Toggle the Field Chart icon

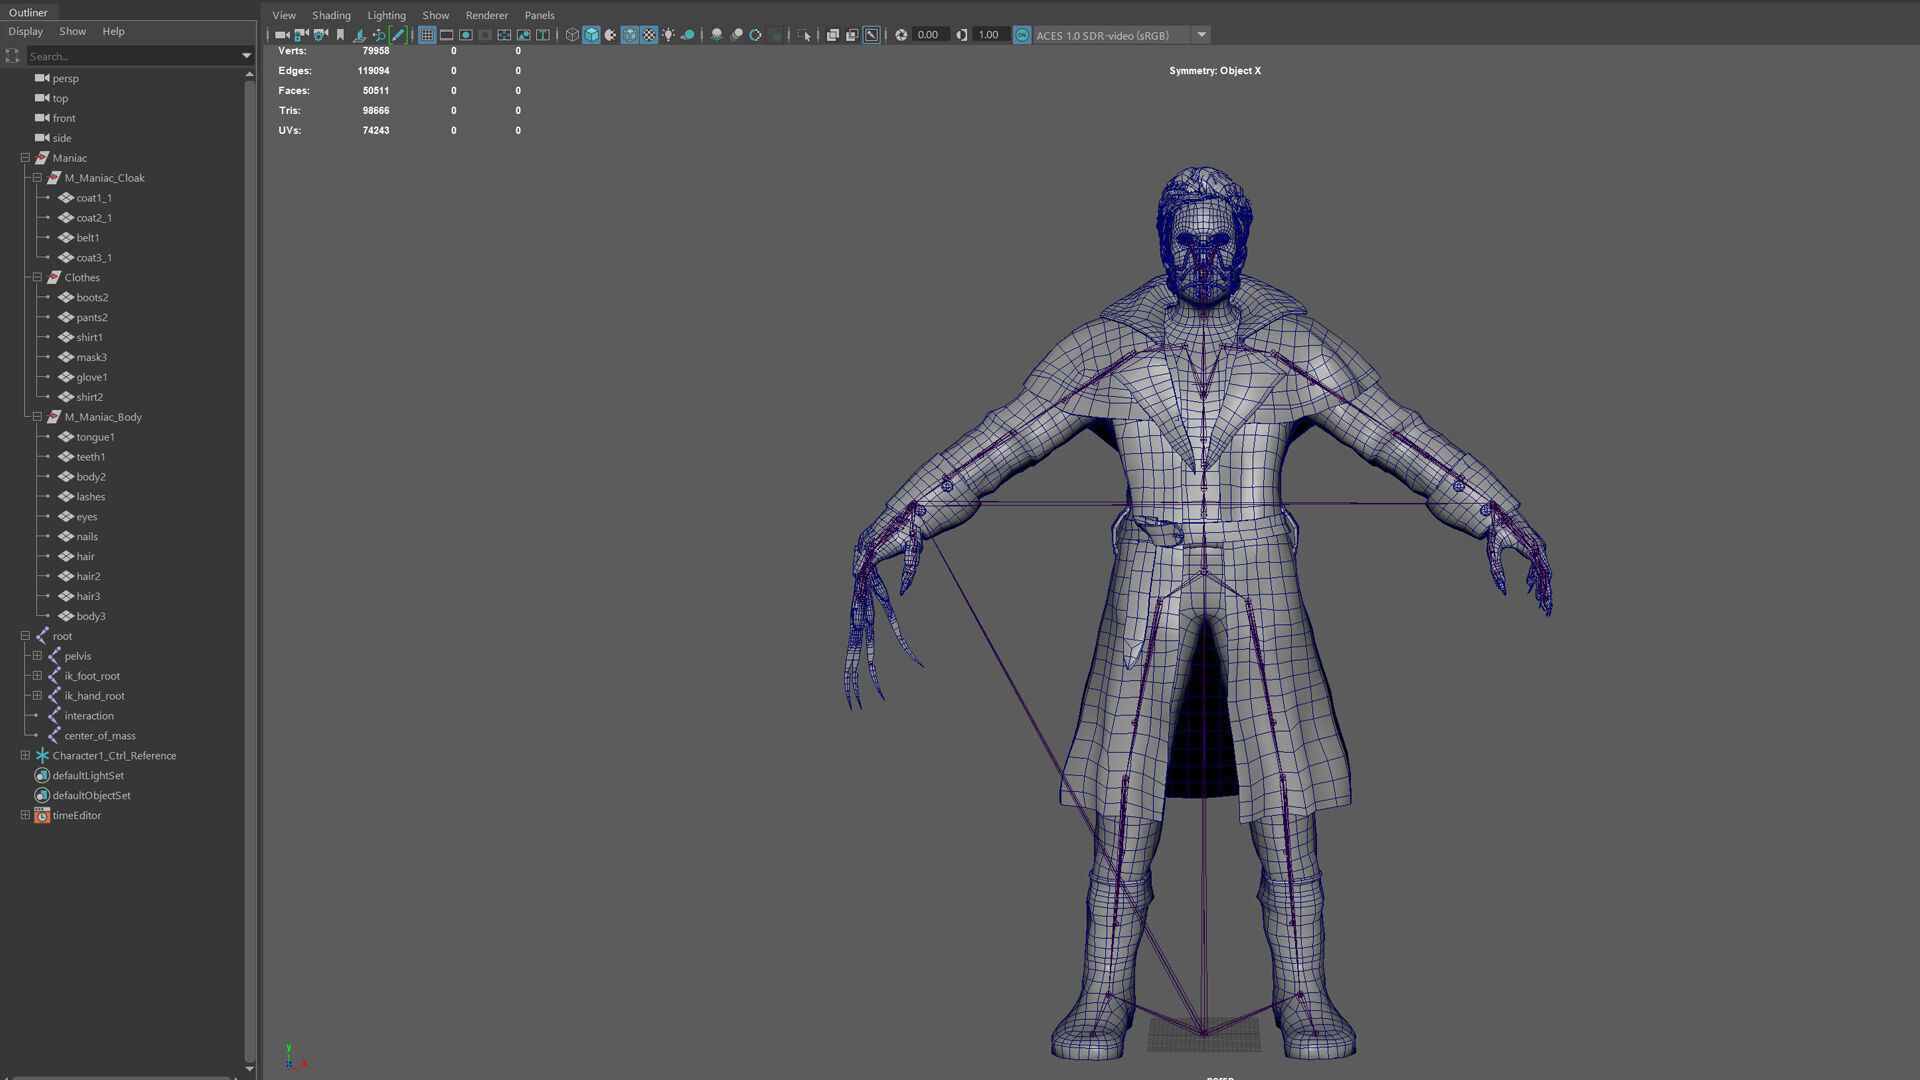(x=504, y=35)
